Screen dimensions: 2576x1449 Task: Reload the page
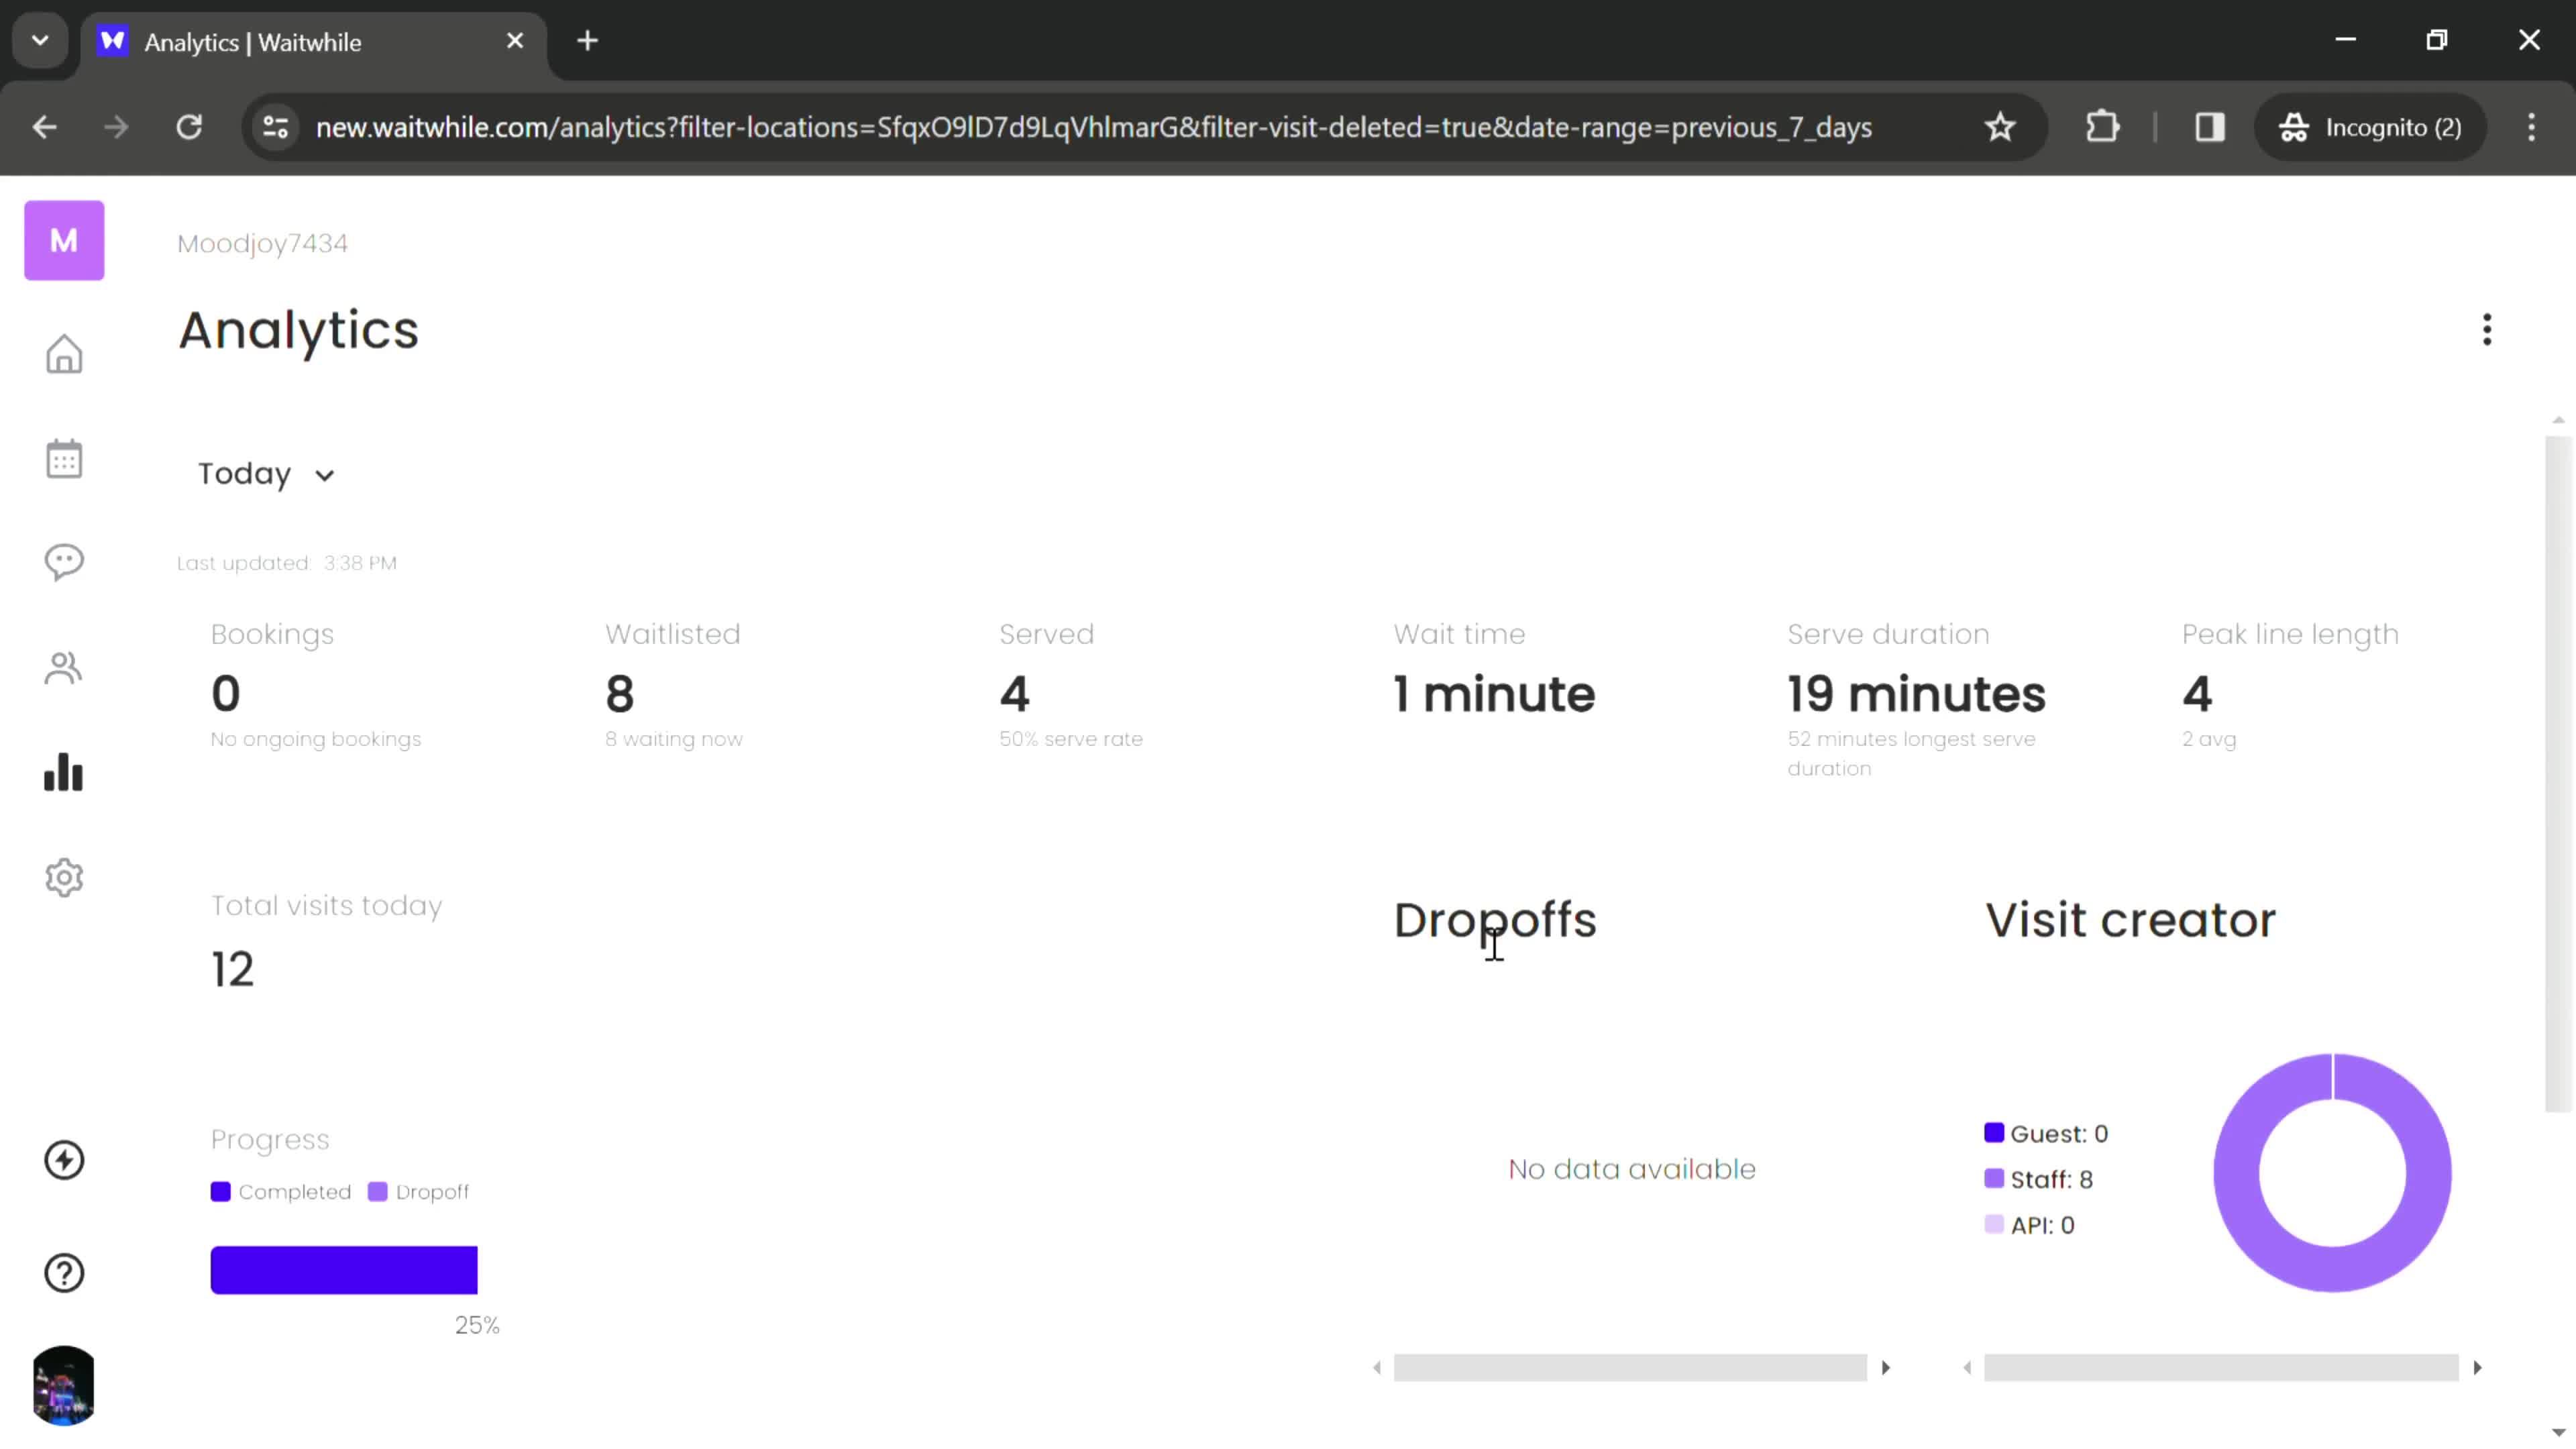click(189, 127)
